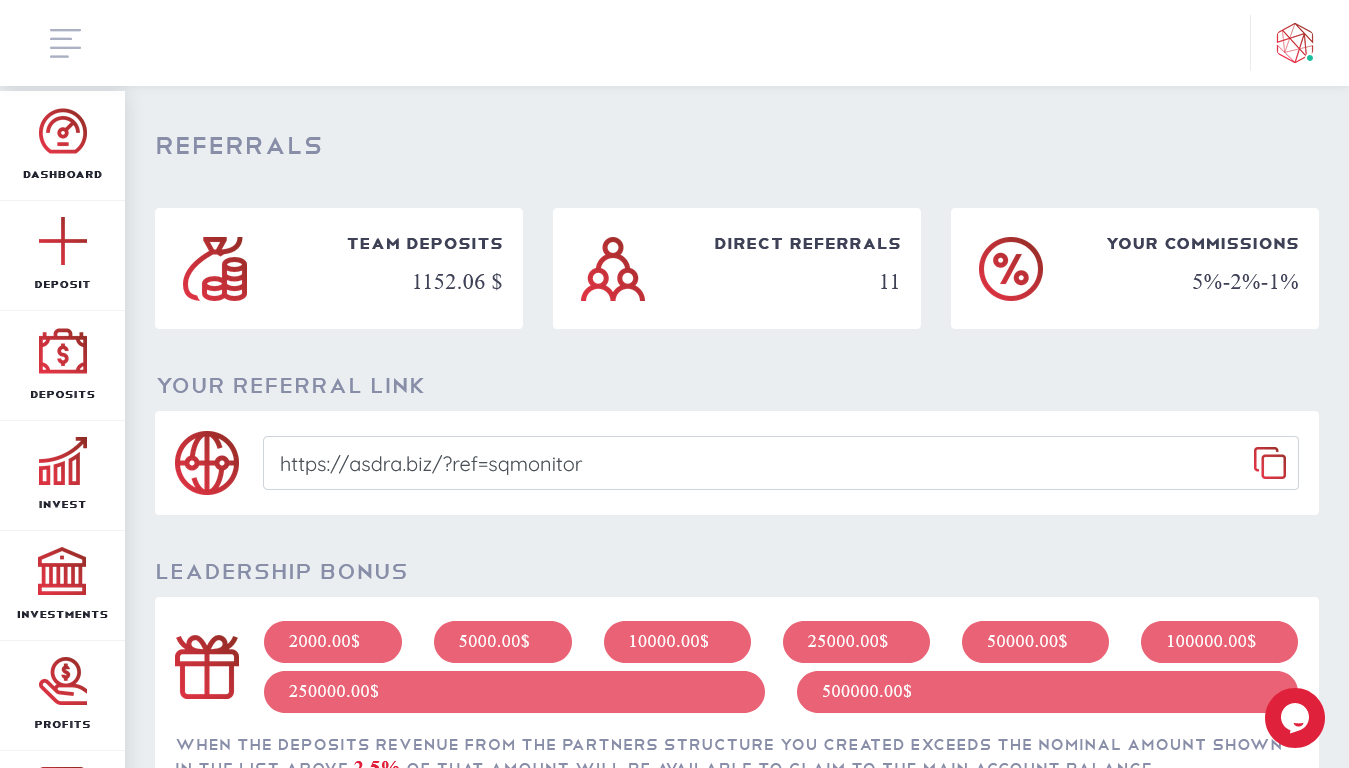
Task: Choose the 10000.00$ bonus level
Action: (x=677, y=642)
